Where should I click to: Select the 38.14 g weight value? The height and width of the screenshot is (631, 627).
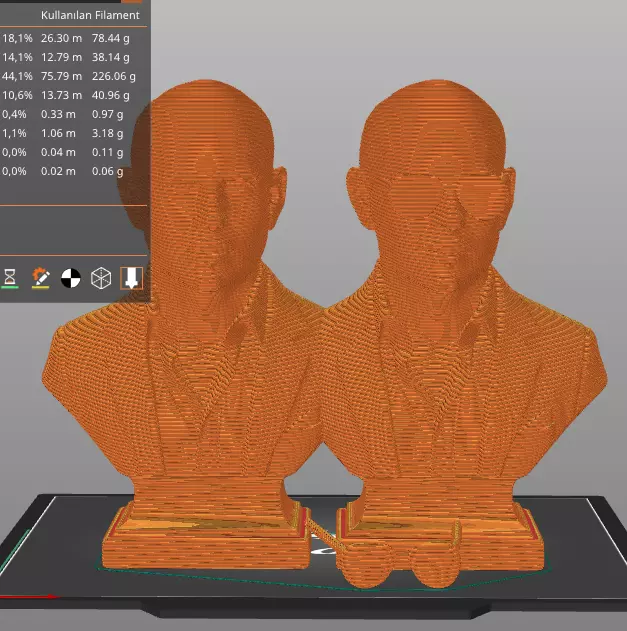click(x=111, y=57)
